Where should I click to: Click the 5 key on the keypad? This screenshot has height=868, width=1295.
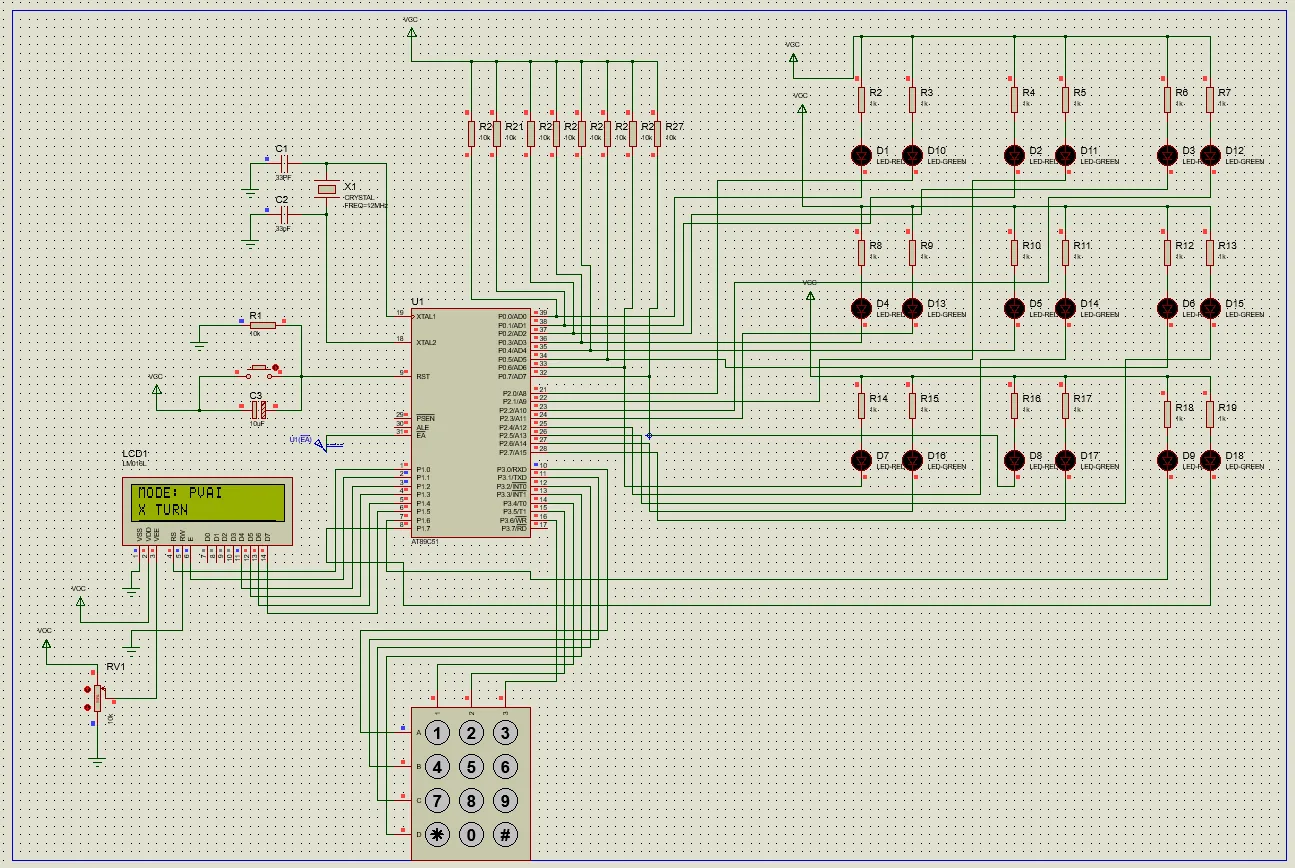471,767
